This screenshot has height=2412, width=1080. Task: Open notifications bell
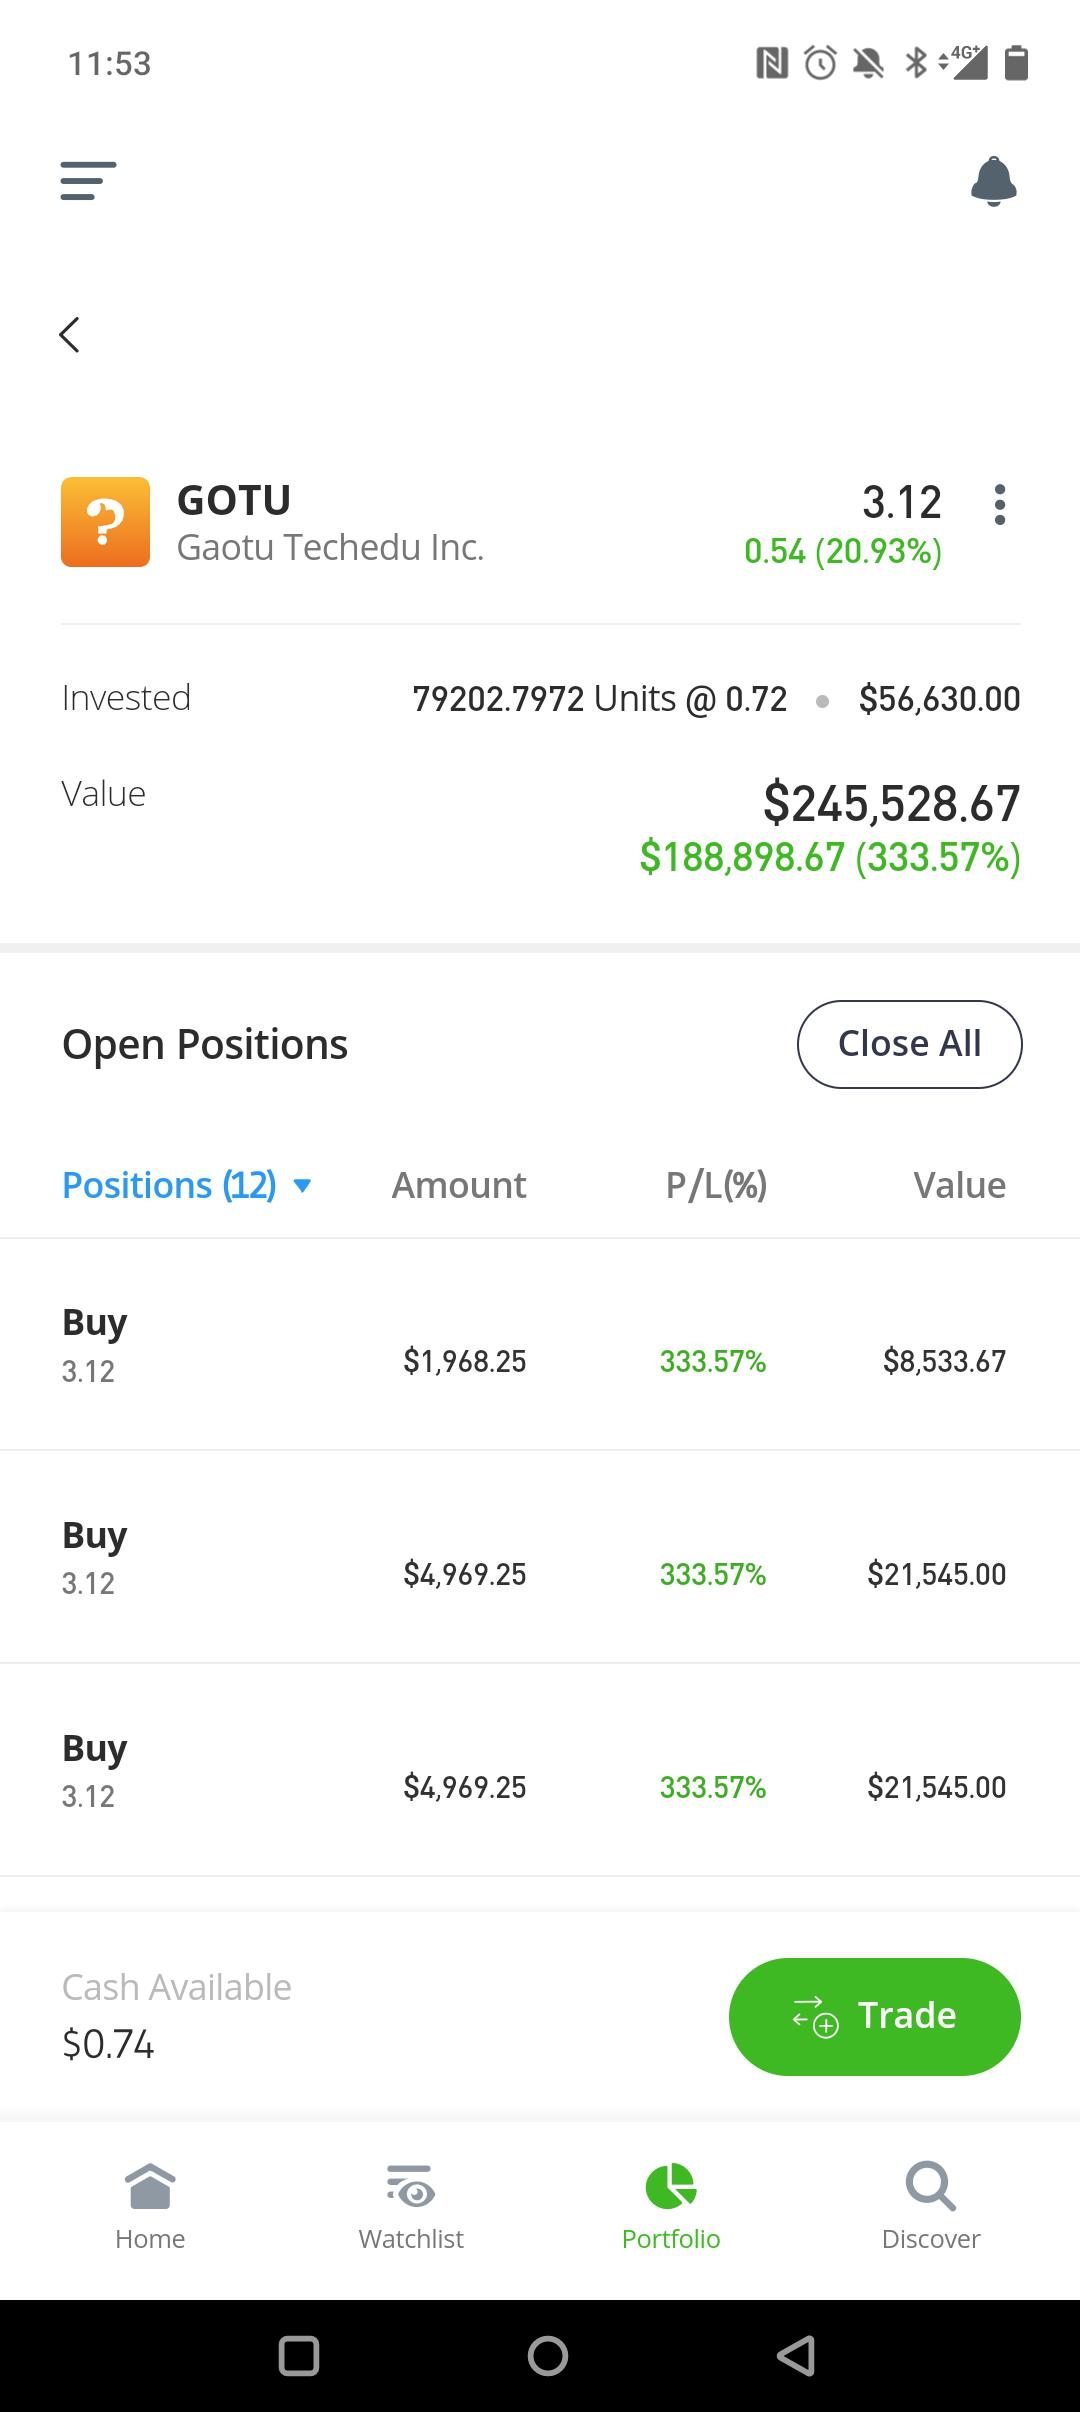coord(993,181)
